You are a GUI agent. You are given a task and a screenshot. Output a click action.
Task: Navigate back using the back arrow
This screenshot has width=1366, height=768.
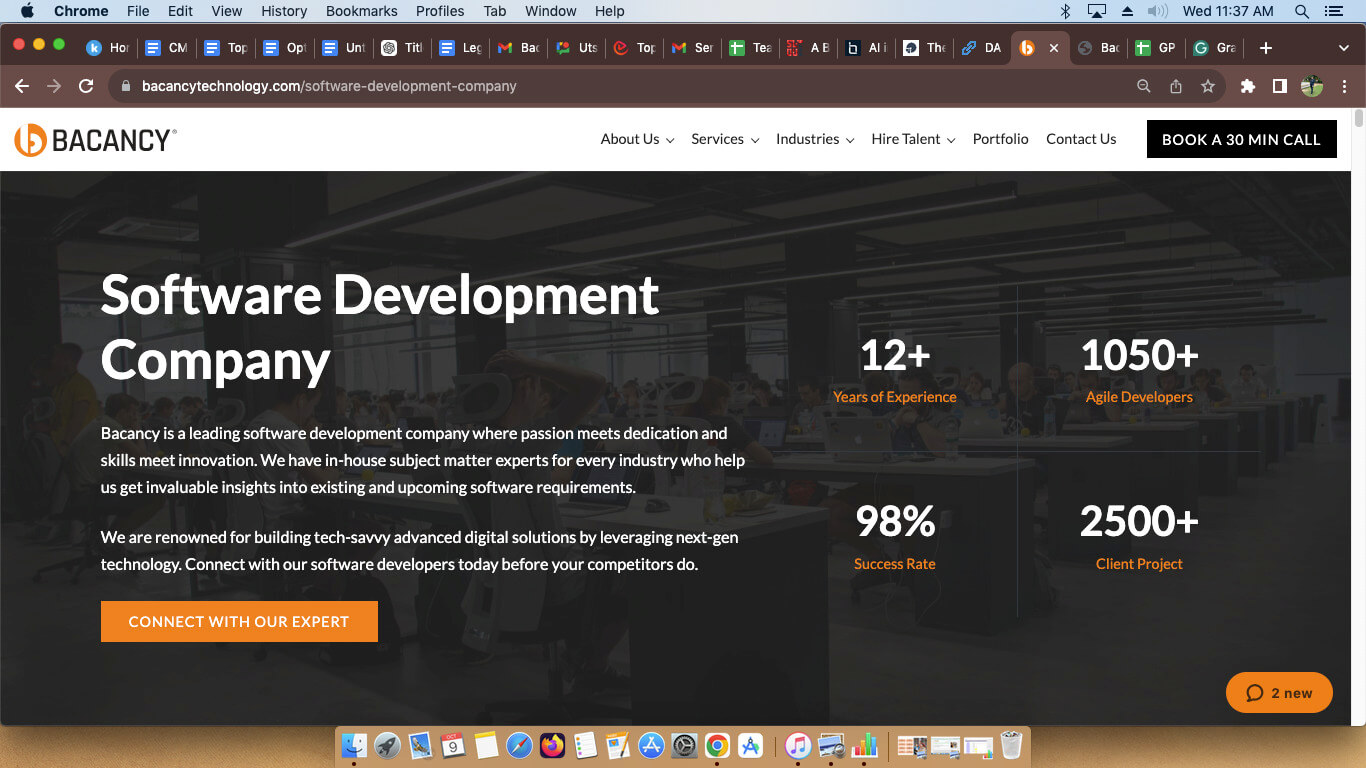[x=21, y=86]
